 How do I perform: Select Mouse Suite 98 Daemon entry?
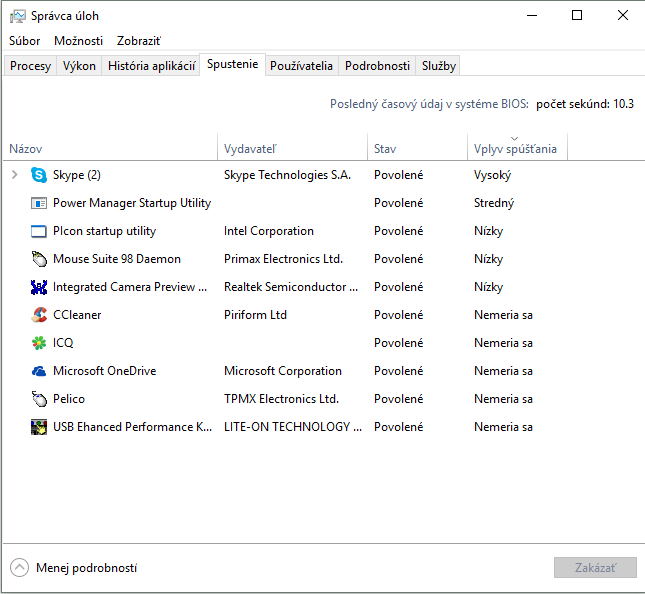117,259
